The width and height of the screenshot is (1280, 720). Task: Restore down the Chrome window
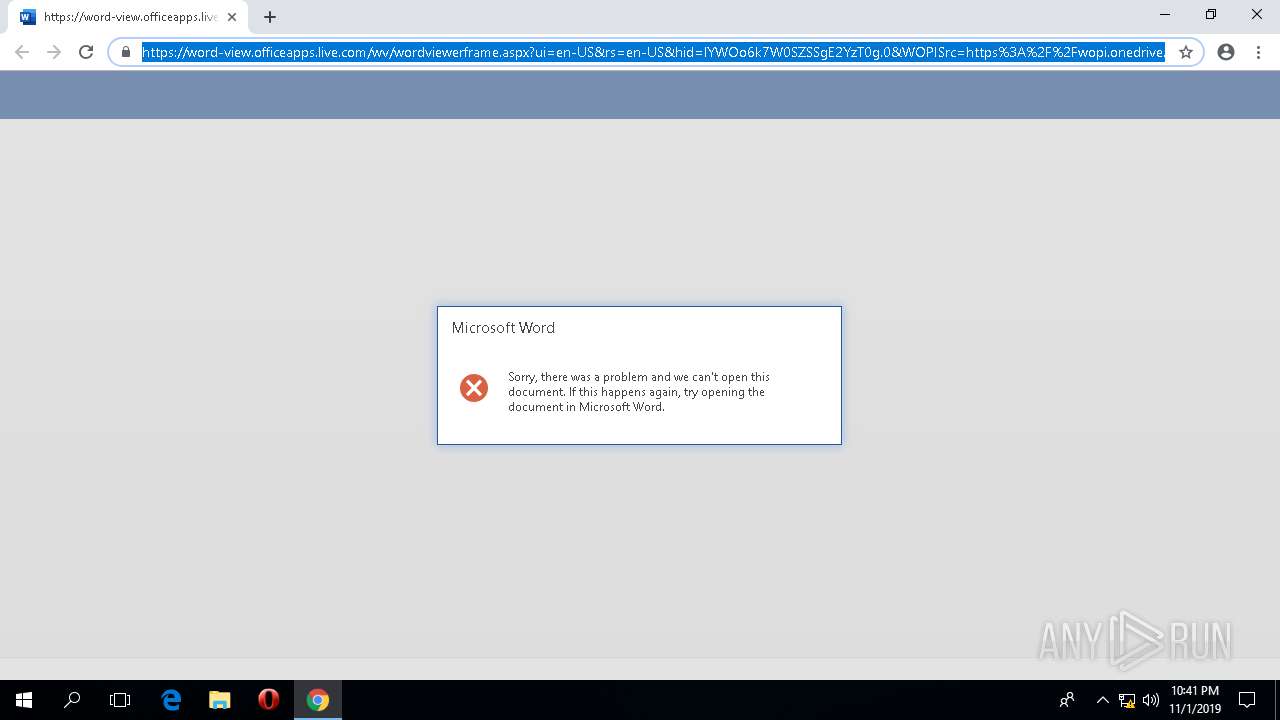coord(1211,15)
